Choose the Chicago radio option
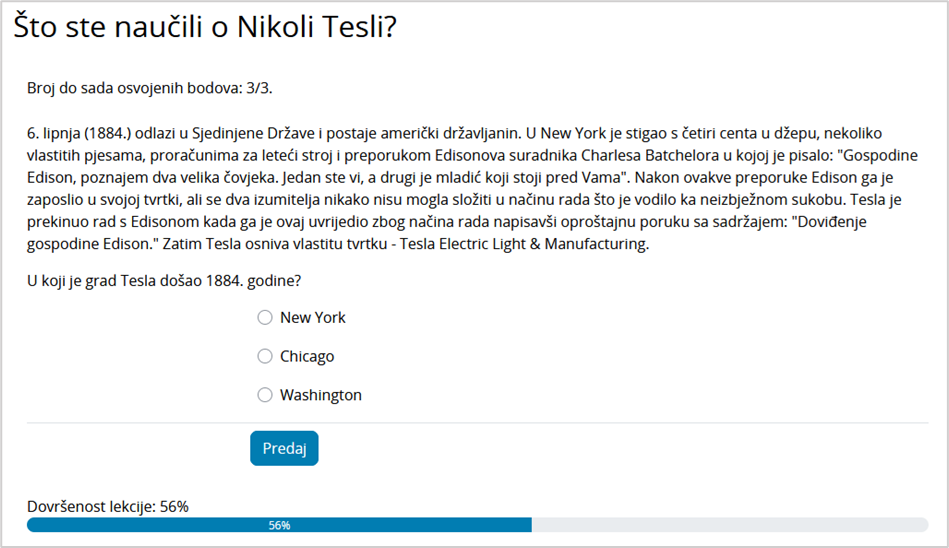Image resolution: width=949 pixels, height=548 pixels. coord(265,356)
